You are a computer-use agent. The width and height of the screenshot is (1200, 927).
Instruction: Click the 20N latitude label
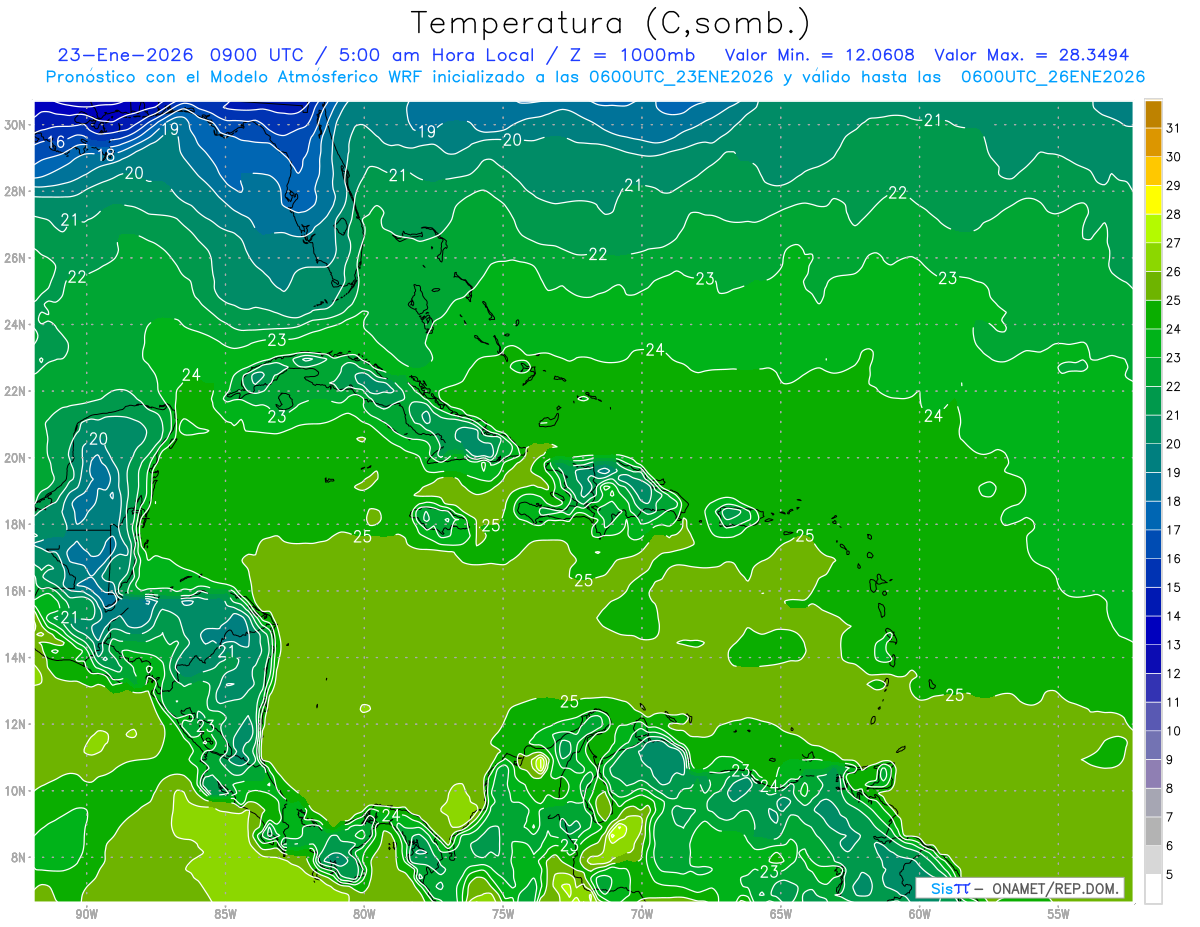[17, 458]
